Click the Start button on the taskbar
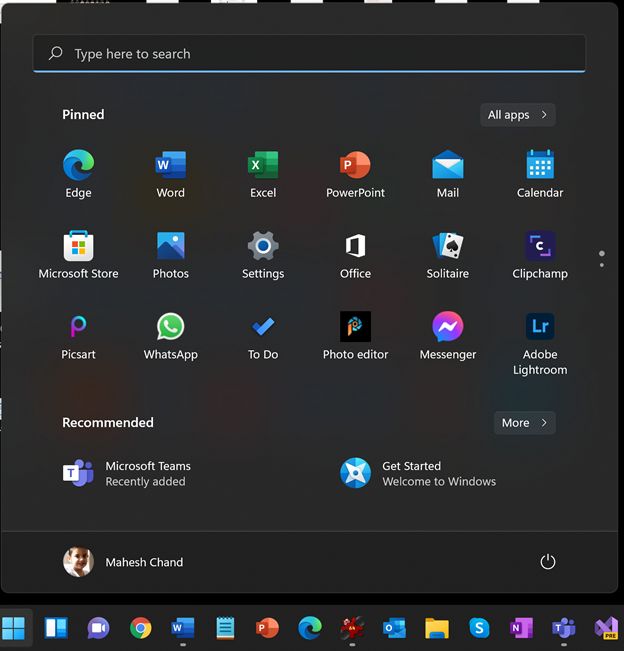 14,627
